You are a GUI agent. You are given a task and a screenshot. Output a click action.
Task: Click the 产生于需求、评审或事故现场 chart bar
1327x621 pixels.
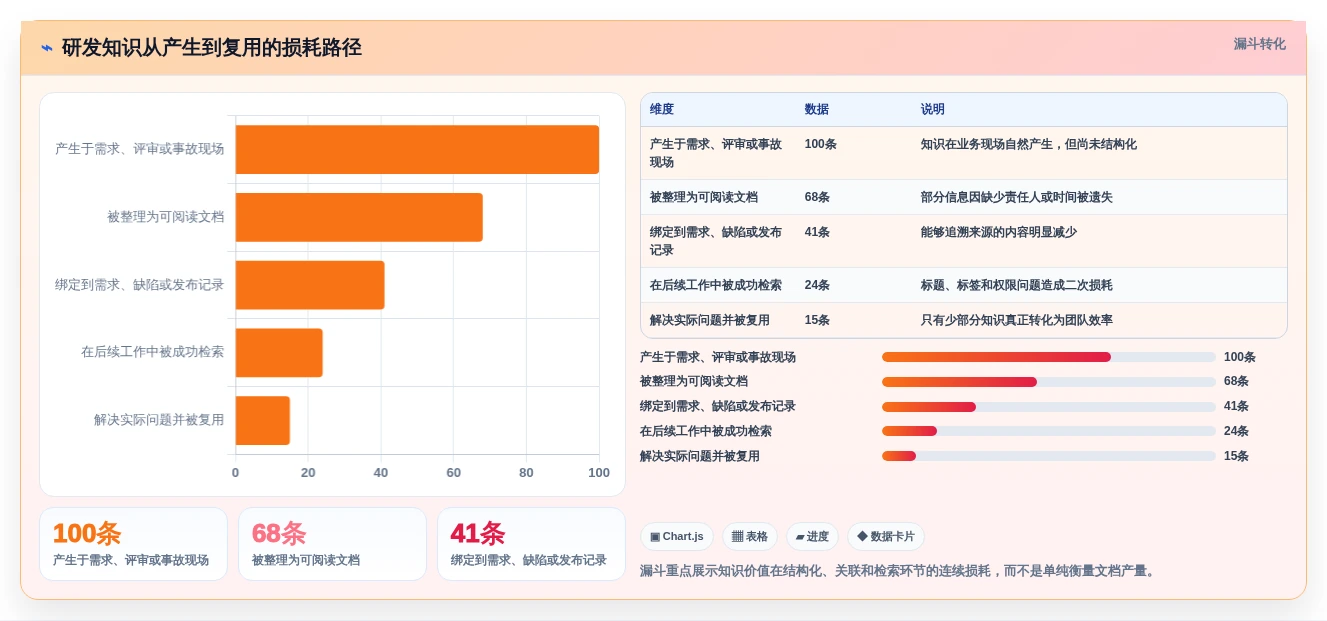417,149
